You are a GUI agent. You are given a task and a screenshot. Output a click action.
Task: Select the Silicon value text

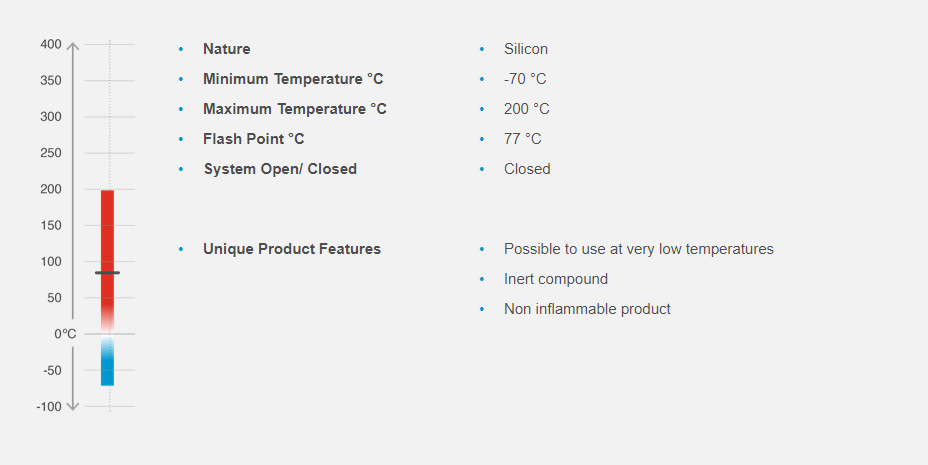[x=526, y=49]
